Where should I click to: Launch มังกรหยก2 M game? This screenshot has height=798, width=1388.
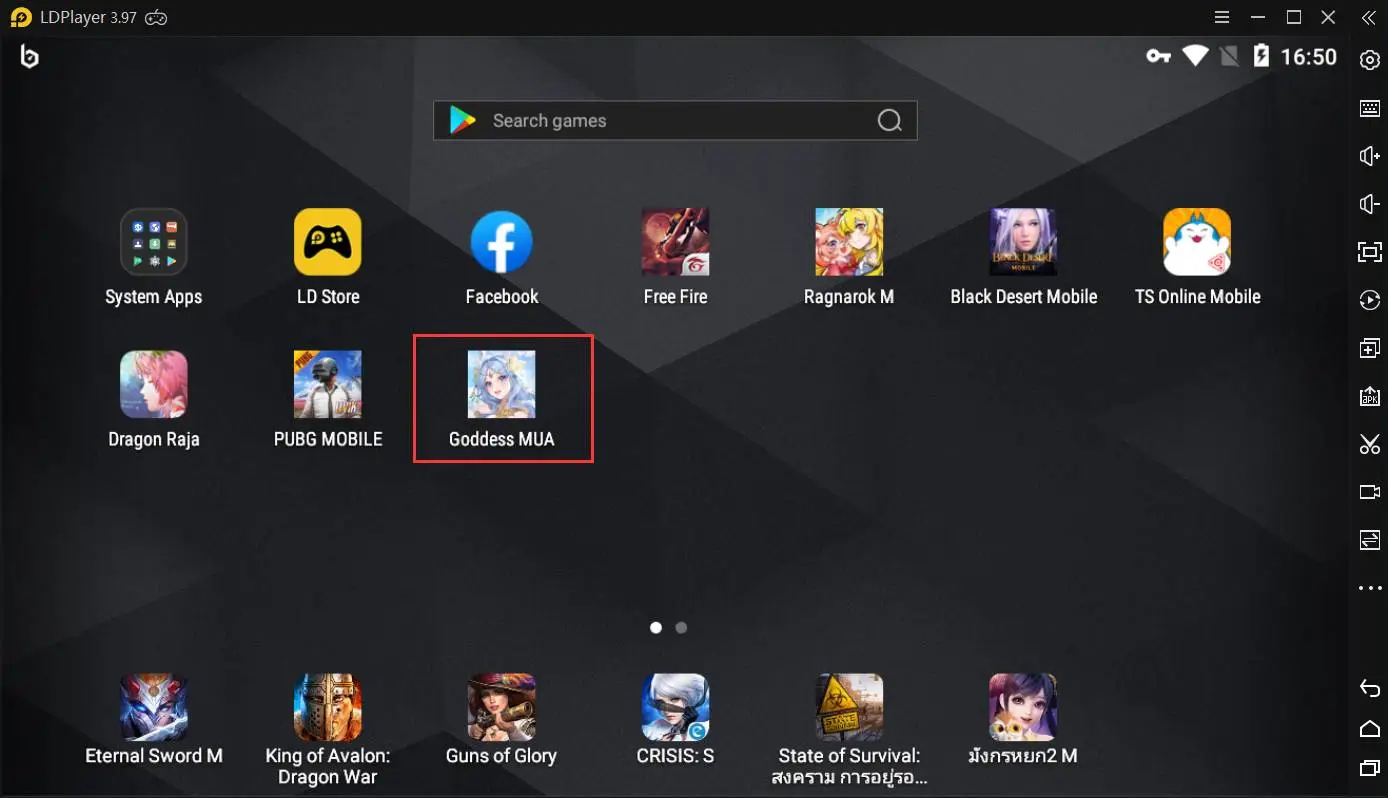tap(1023, 707)
